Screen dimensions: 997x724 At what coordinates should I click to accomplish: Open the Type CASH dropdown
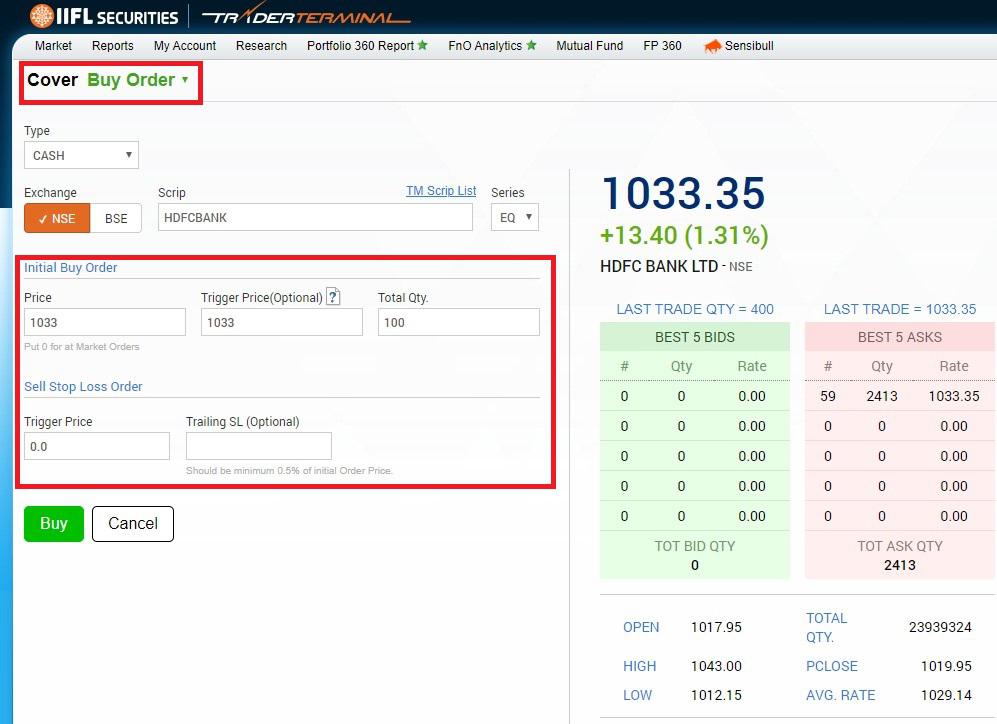(x=81, y=155)
